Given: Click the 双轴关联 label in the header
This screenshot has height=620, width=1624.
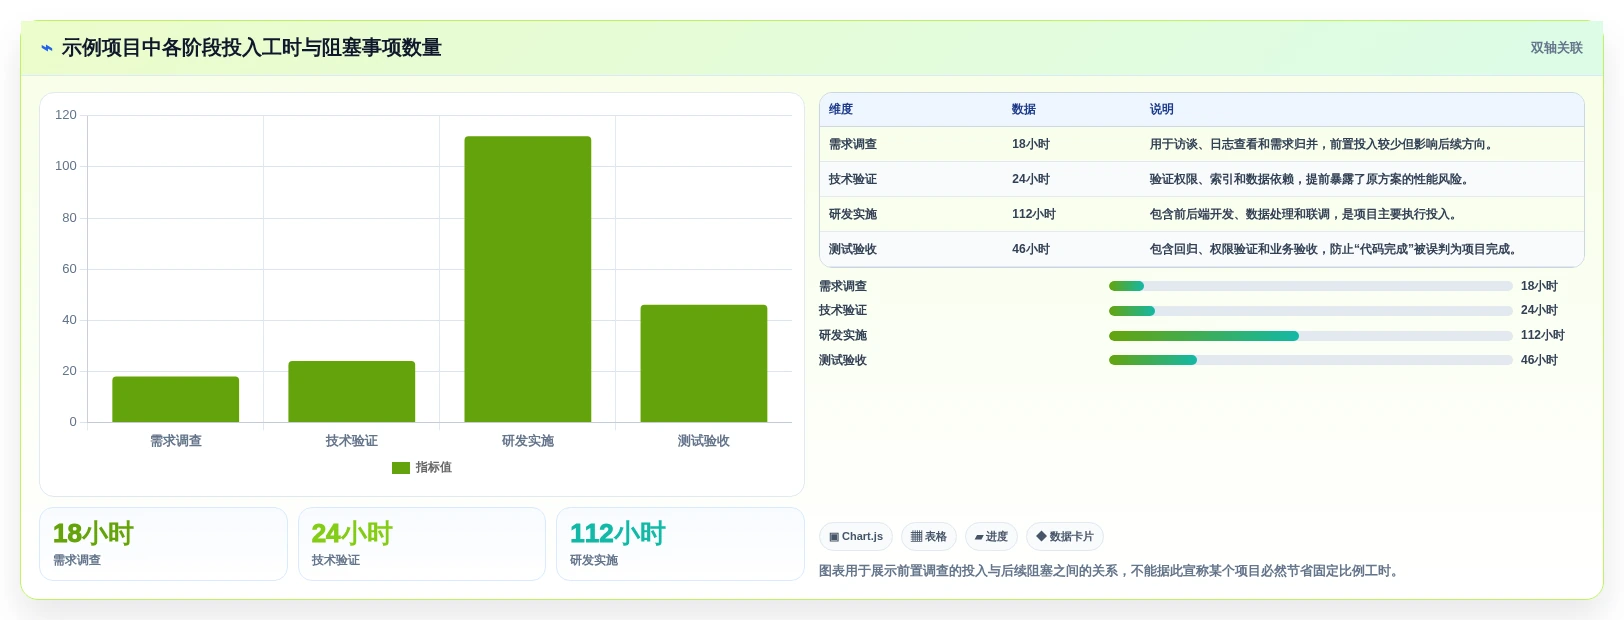Looking at the screenshot, I should click(1556, 48).
